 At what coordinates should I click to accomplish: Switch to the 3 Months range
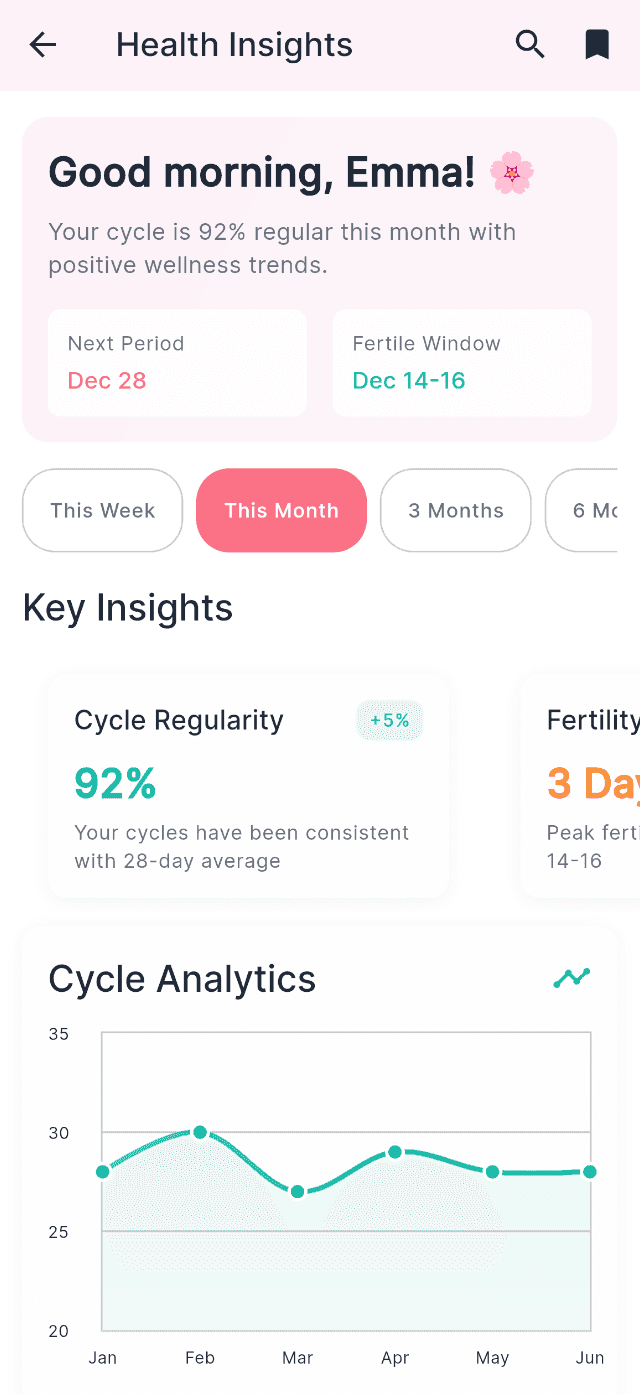[455, 510]
